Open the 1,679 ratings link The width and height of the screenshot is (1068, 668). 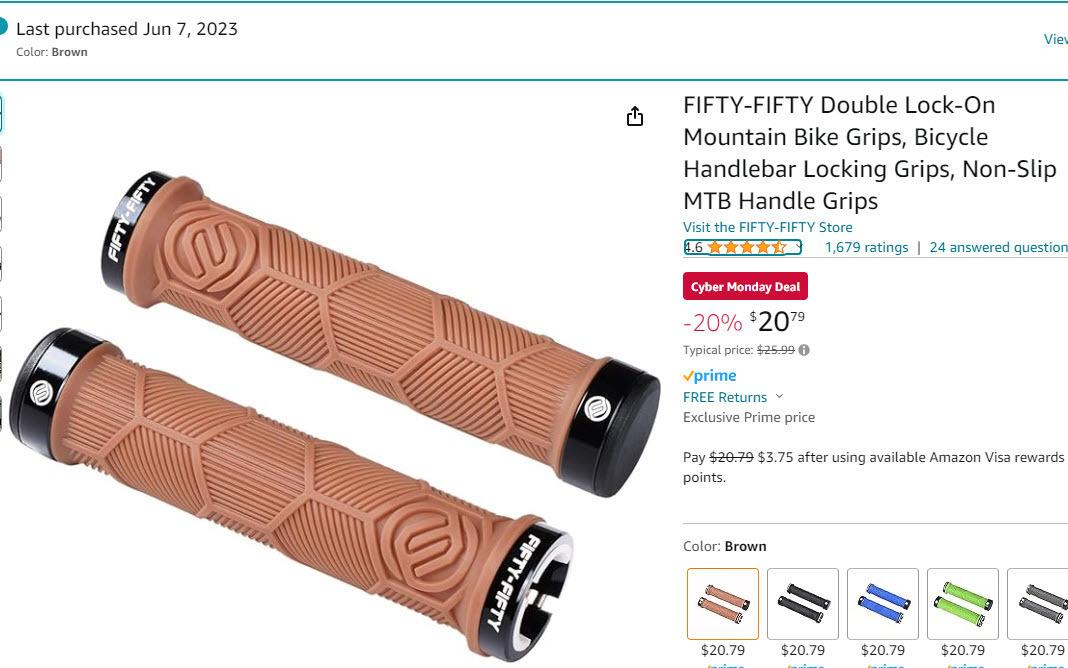coord(866,247)
